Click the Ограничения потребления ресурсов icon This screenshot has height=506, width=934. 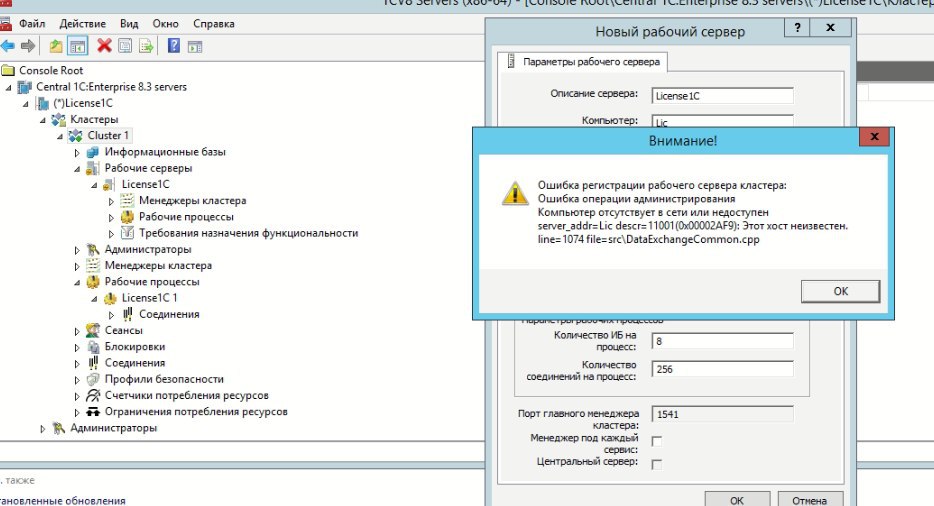(93, 412)
